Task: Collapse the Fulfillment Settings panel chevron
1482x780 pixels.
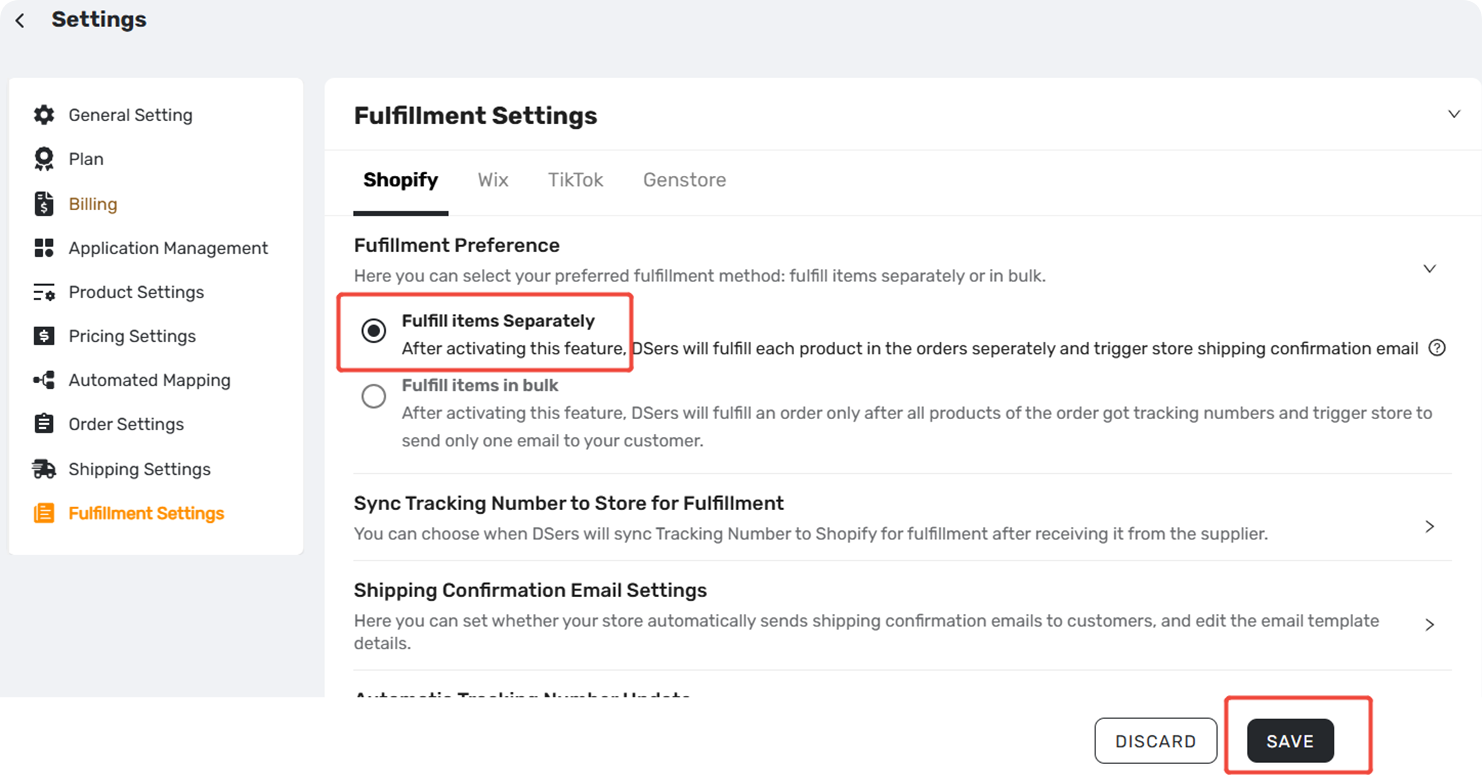Action: [1454, 114]
